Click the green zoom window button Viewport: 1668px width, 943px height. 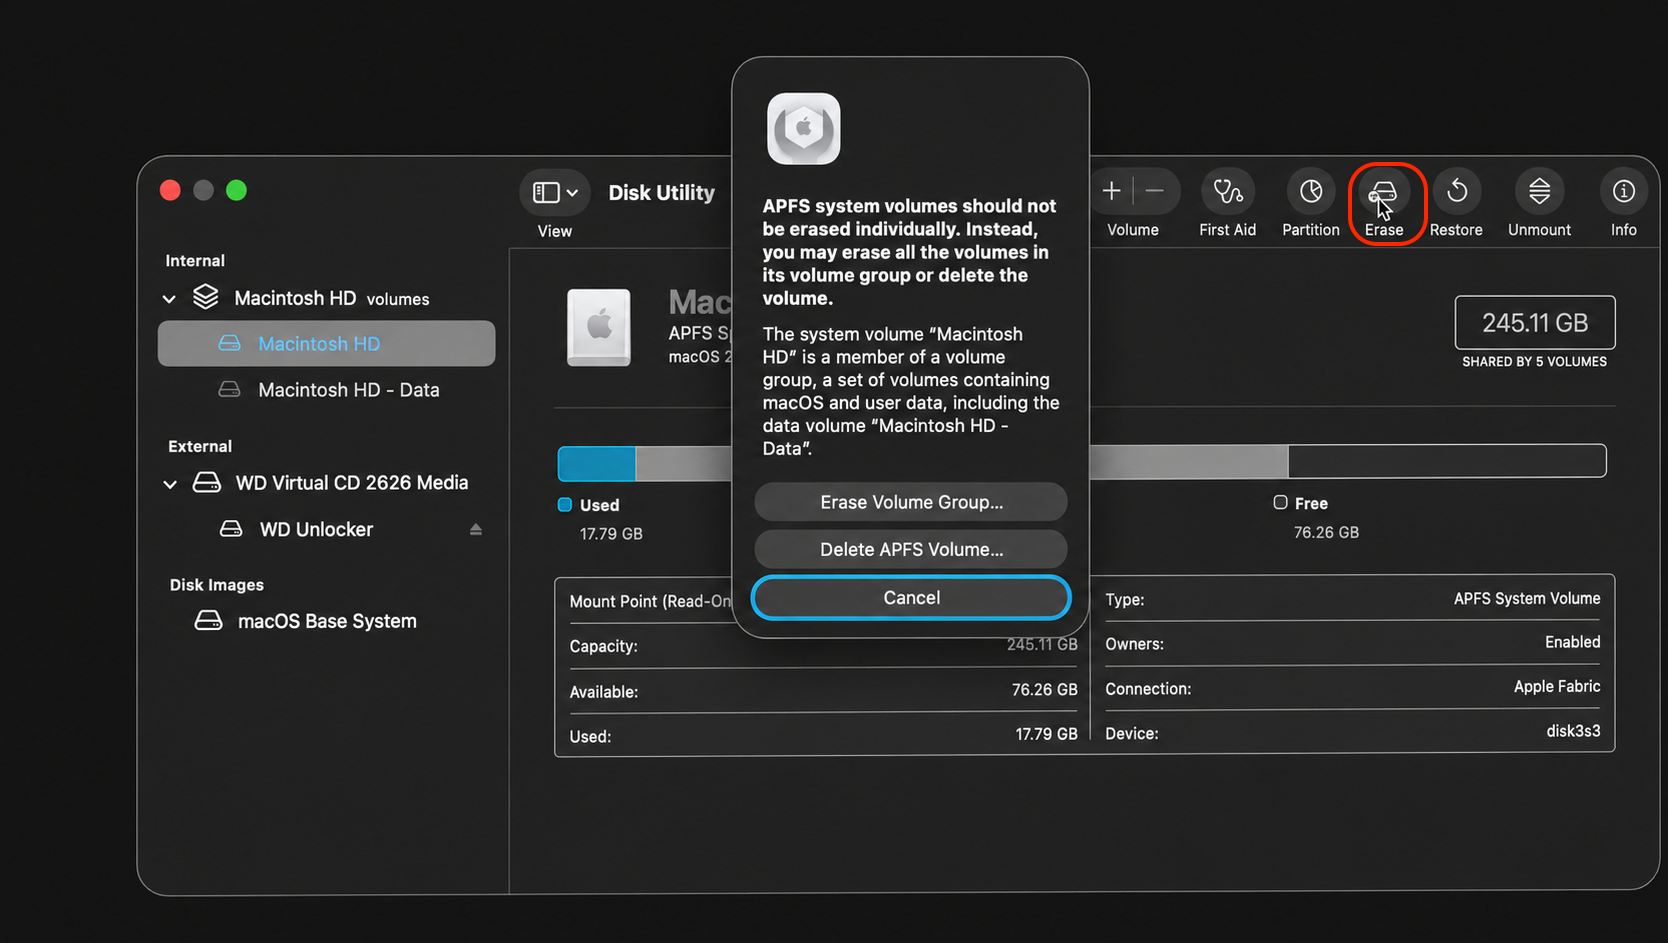[236, 190]
